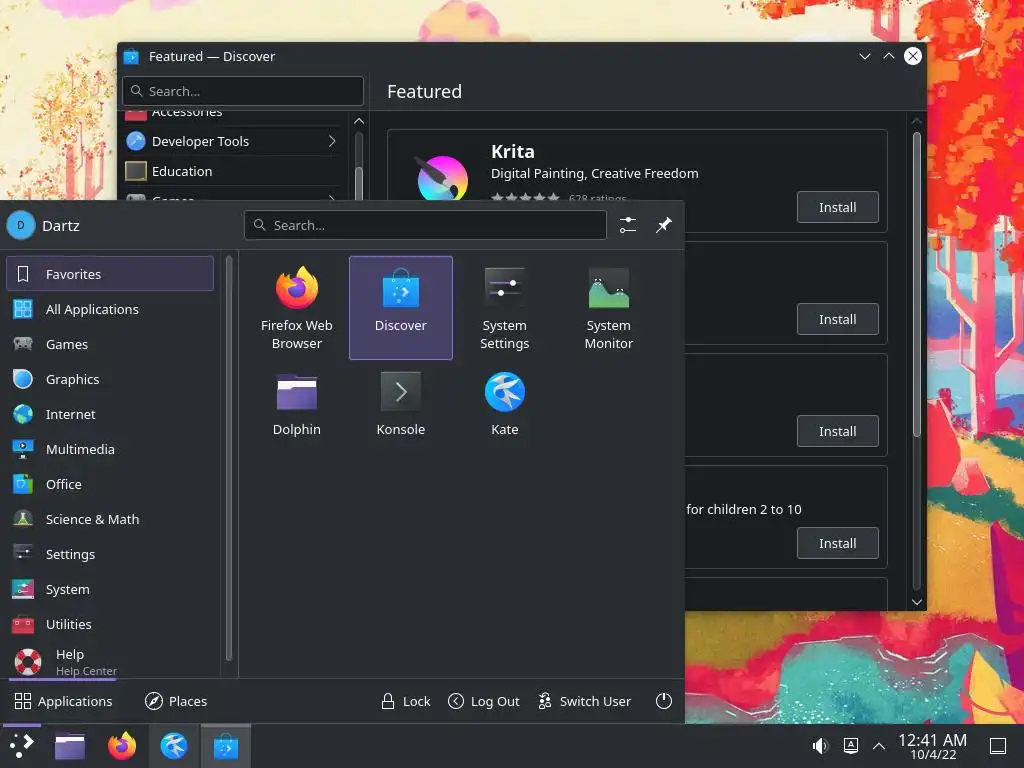Viewport: 1024px width, 768px height.
Task: Open Settings category in launcher
Action: pyautogui.click(x=110, y=554)
